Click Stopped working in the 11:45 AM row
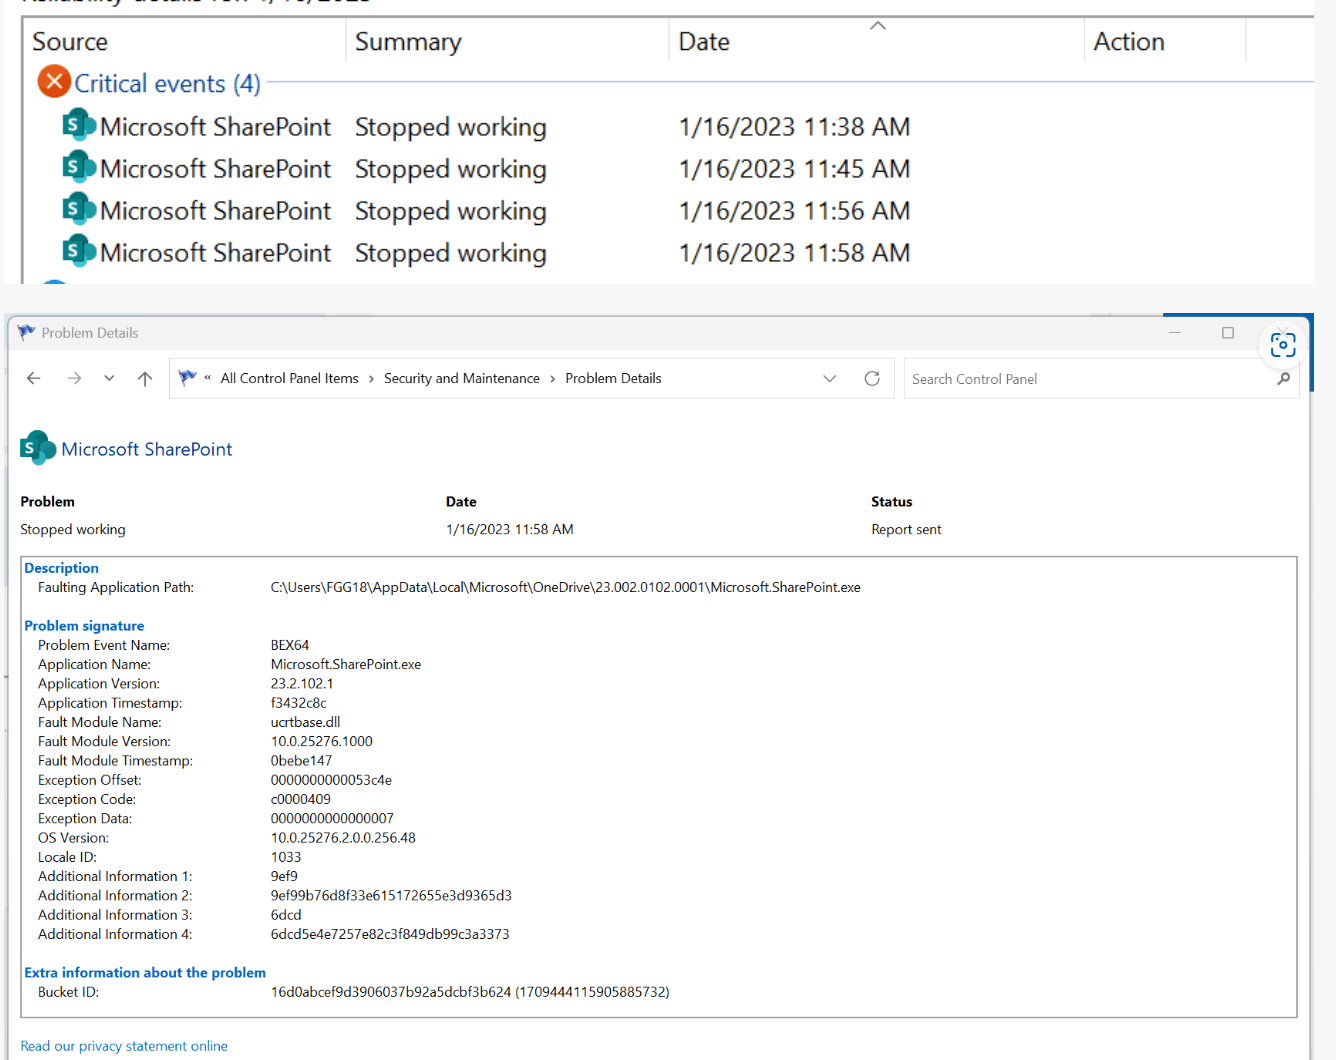The image size is (1336, 1060). (450, 170)
